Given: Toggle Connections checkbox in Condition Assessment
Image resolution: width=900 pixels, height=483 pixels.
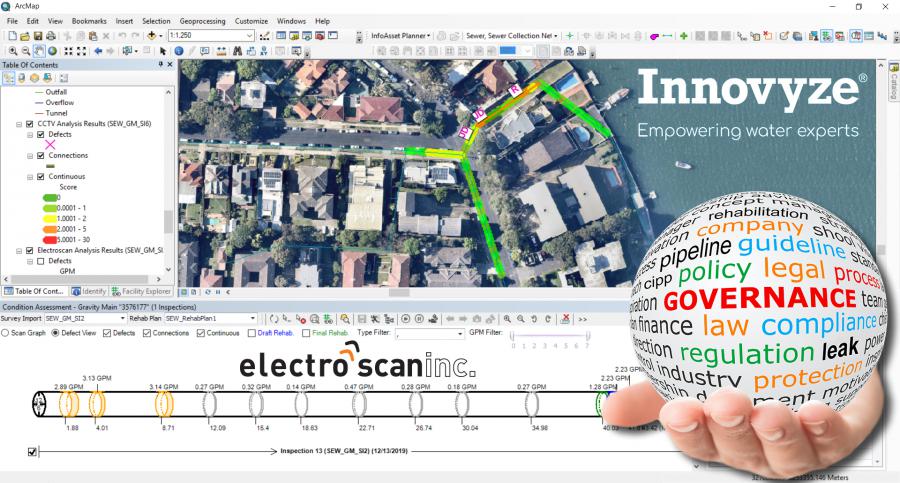Looking at the screenshot, I should click(147, 333).
